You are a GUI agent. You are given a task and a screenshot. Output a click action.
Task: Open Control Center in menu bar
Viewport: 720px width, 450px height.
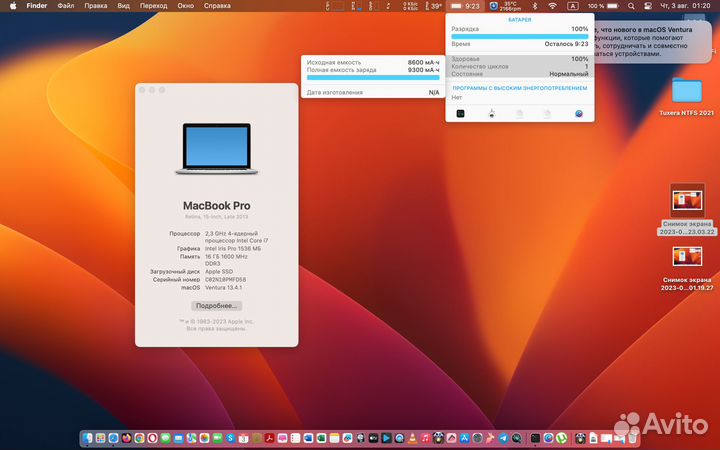coord(648,6)
